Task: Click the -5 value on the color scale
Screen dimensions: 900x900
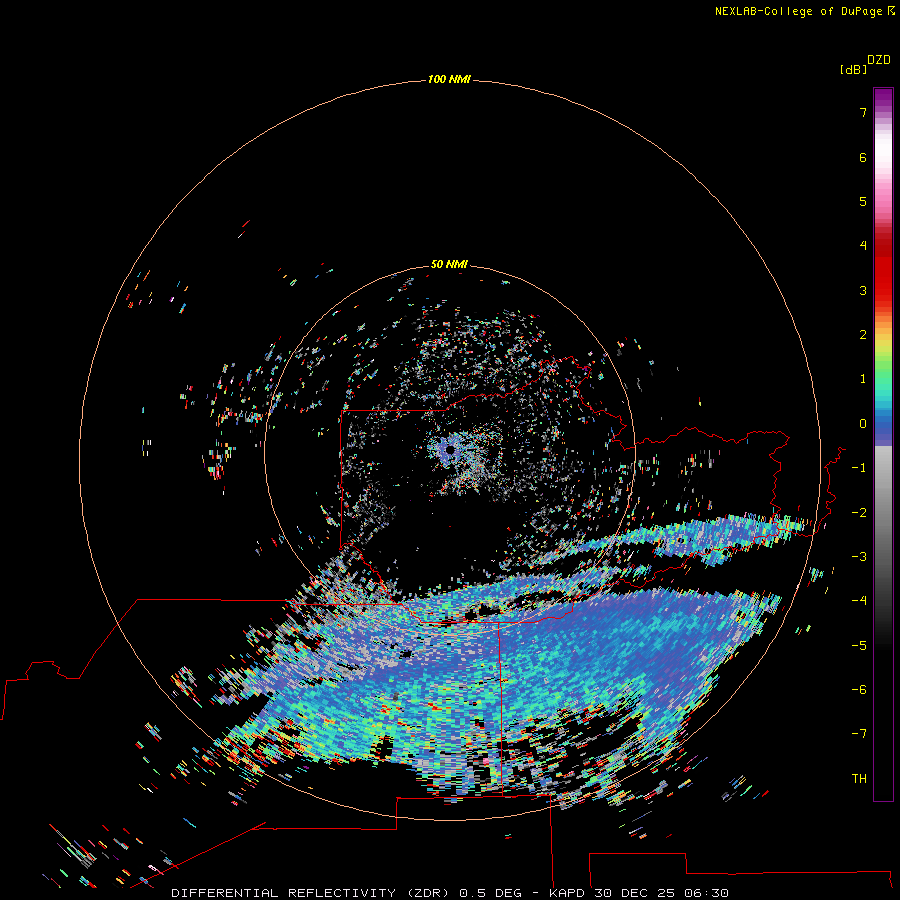Action: 859,646
